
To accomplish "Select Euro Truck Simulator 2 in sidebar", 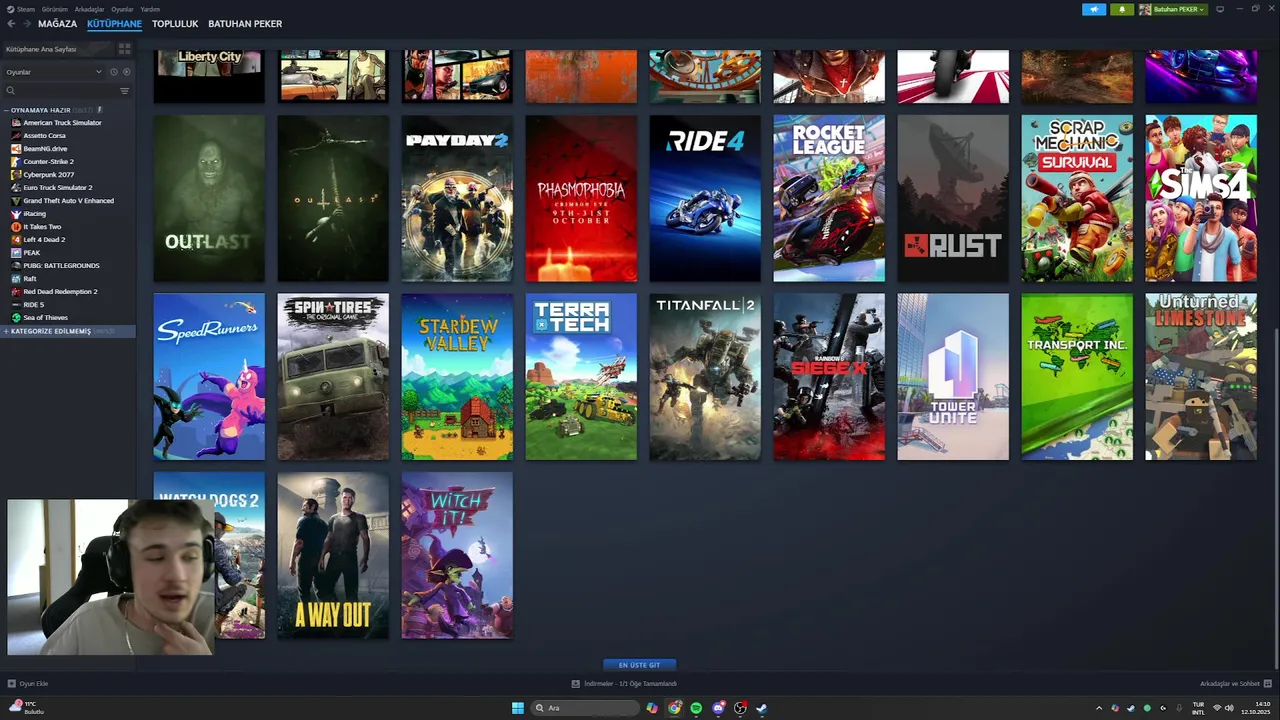I will pyautogui.click(x=57, y=188).
